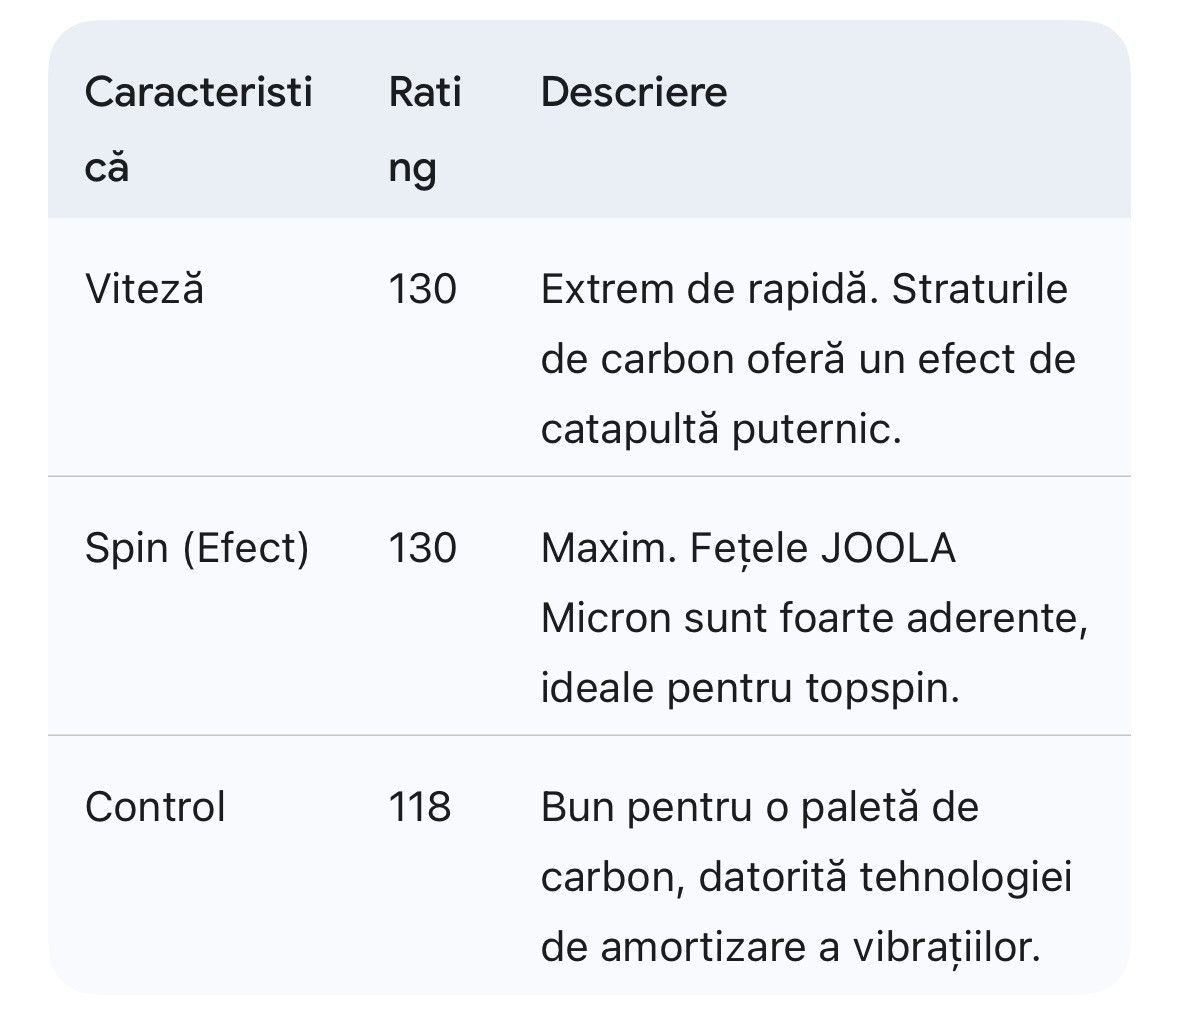Select the Spin (Efect) row label
The image size is (1179, 1023).
[197, 548]
